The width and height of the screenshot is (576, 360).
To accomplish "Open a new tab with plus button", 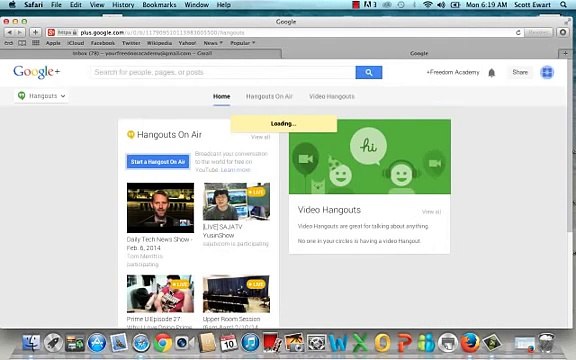I will pyautogui.click(x=565, y=53).
